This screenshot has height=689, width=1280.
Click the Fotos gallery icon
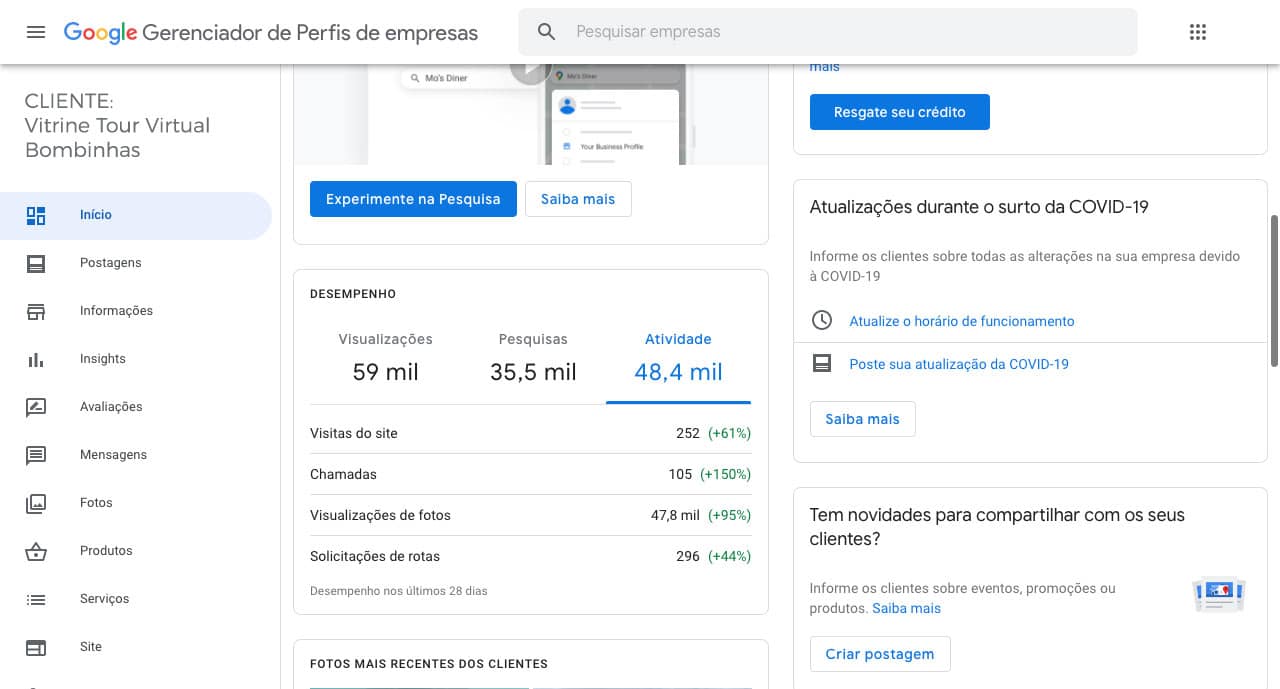[x=36, y=503]
